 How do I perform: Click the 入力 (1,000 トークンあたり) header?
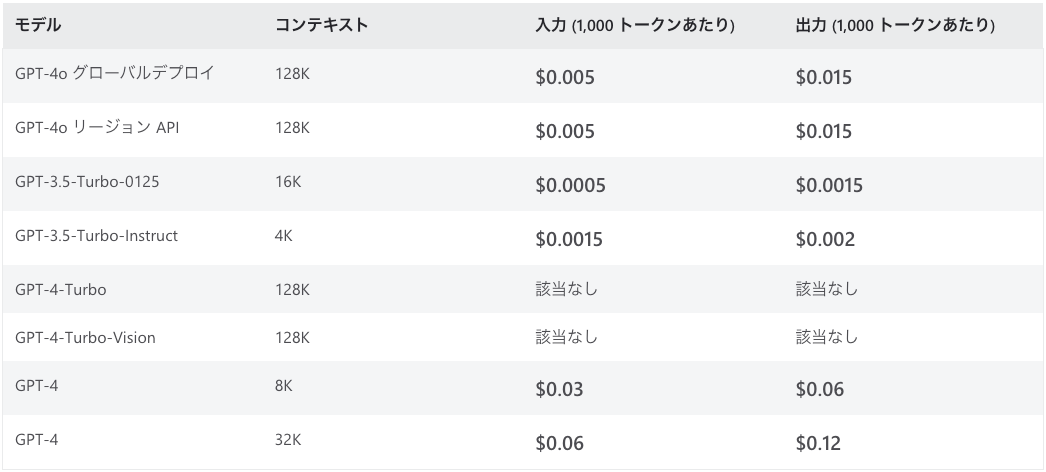coord(635,25)
